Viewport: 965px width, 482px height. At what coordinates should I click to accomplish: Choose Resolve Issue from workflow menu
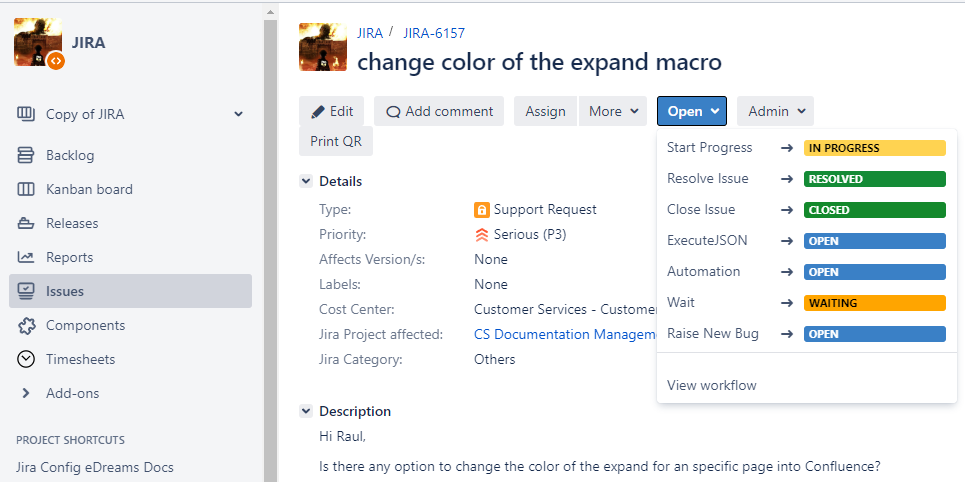tap(708, 179)
